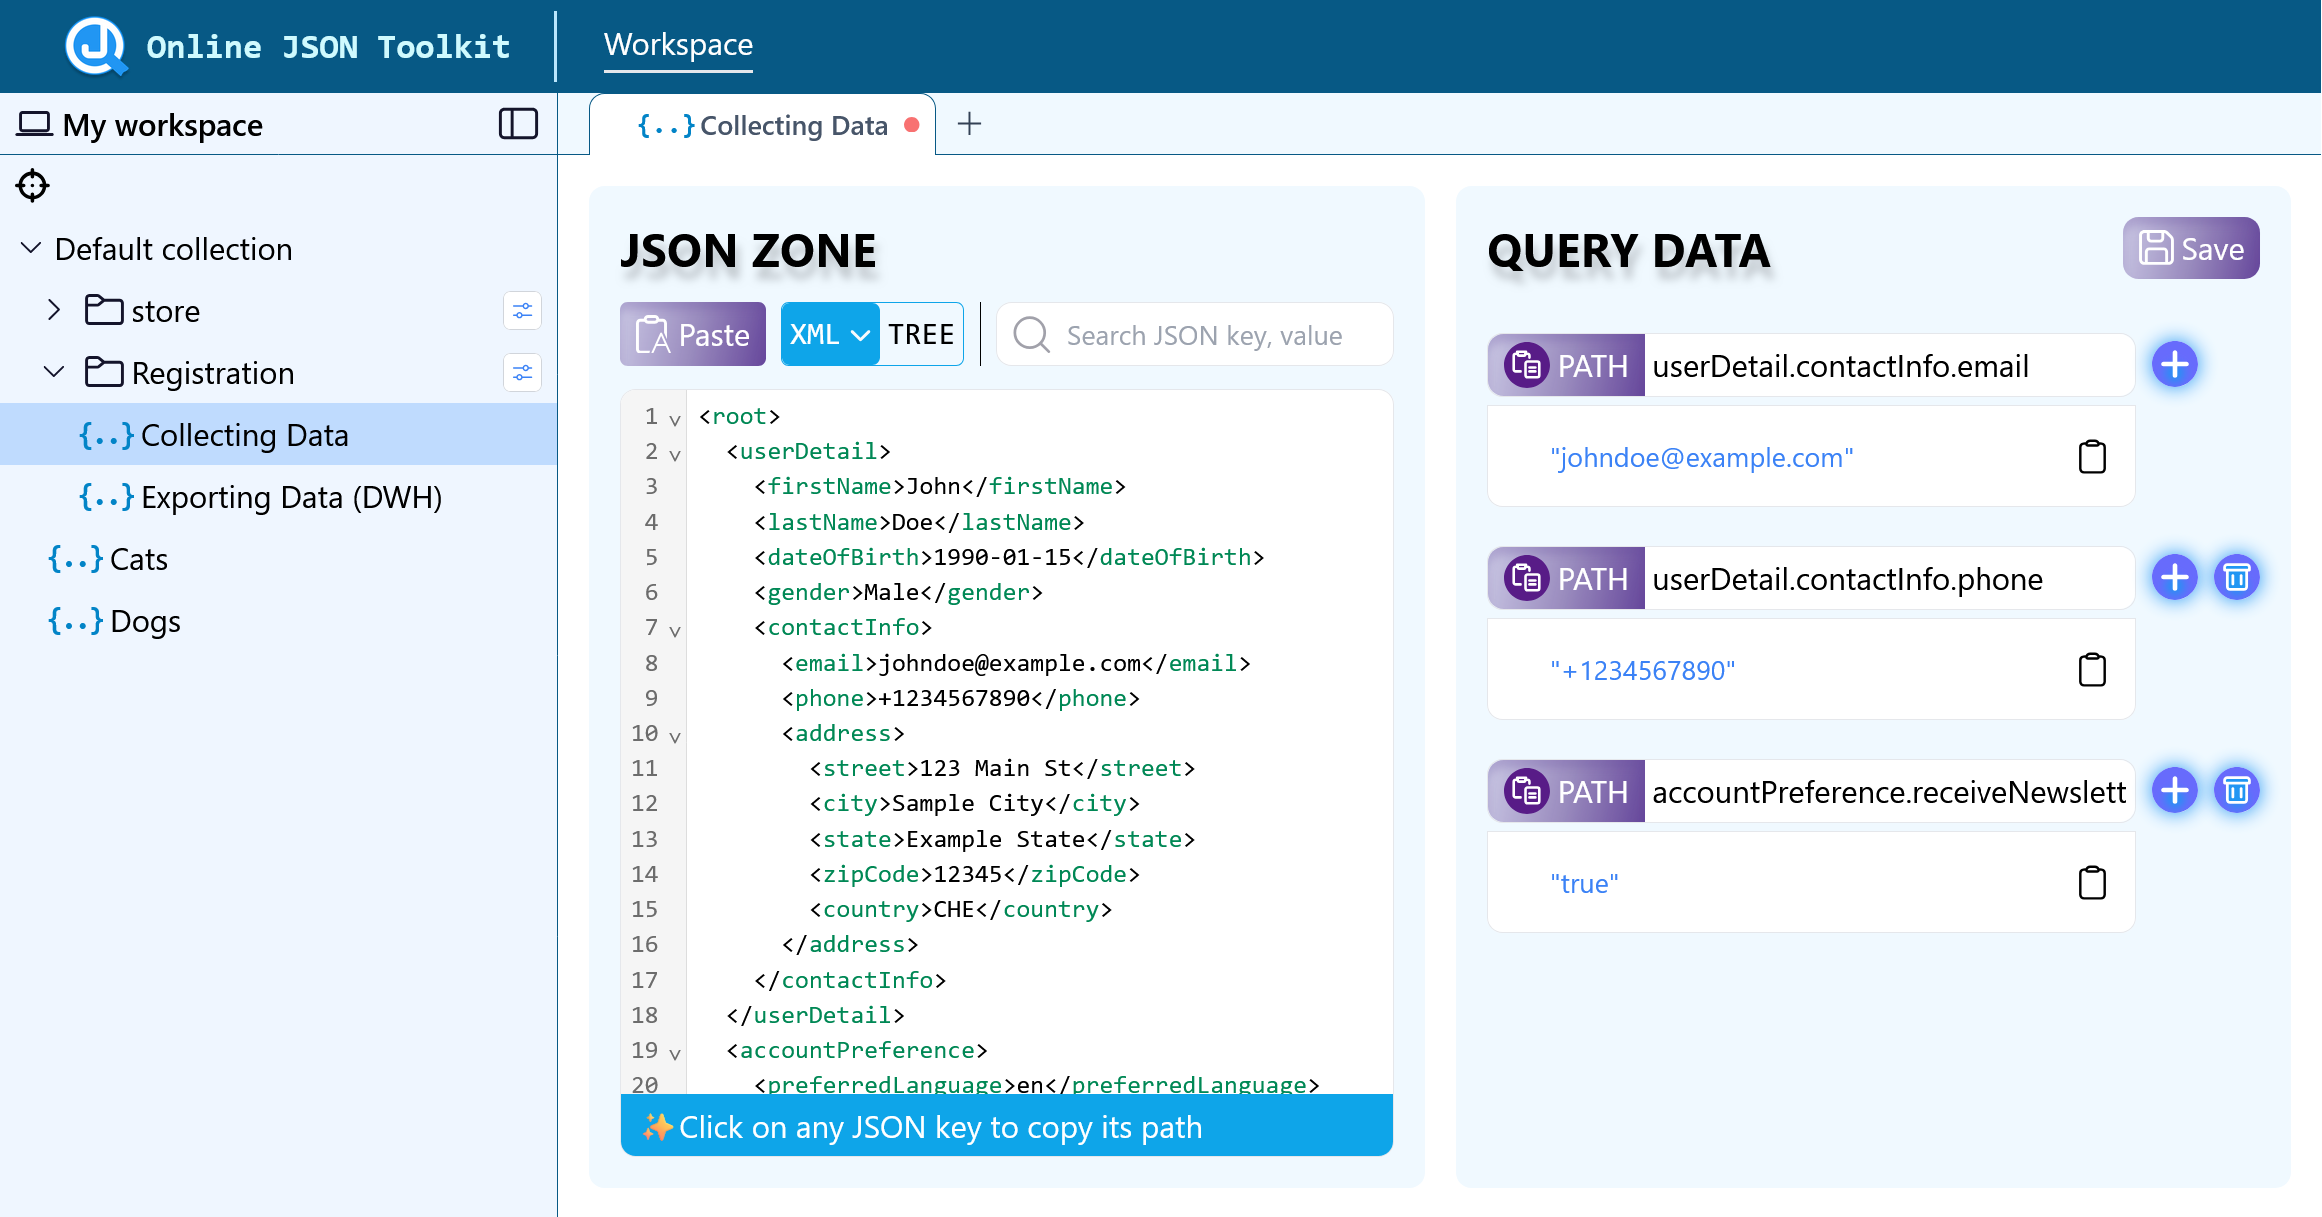Click the Paste button
Image resolution: width=2322 pixels, height=1217 pixels.
point(693,334)
